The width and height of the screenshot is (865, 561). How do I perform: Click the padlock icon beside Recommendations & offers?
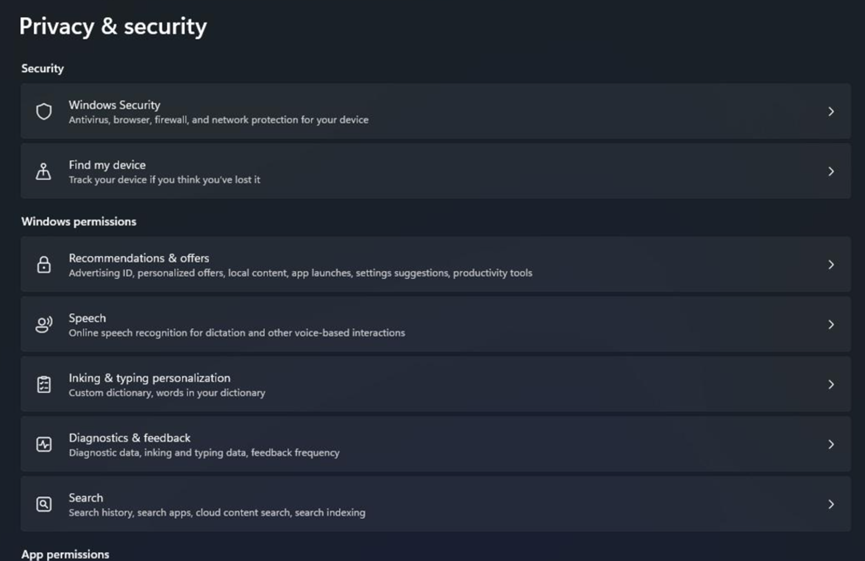tap(44, 265)
